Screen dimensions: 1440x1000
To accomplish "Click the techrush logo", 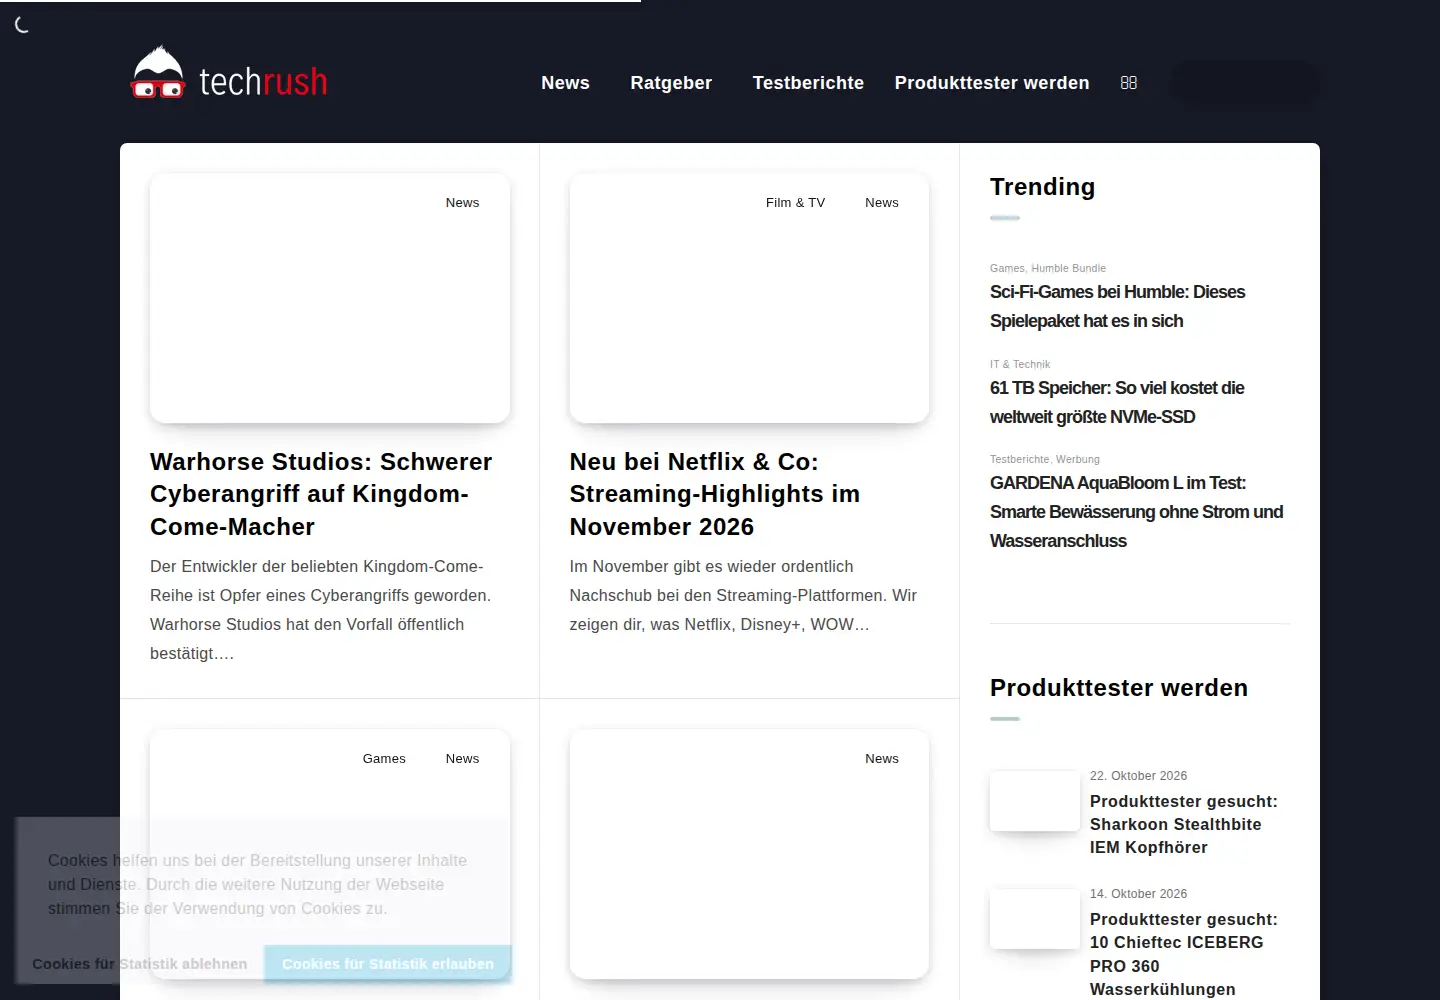I will [229, 73].
